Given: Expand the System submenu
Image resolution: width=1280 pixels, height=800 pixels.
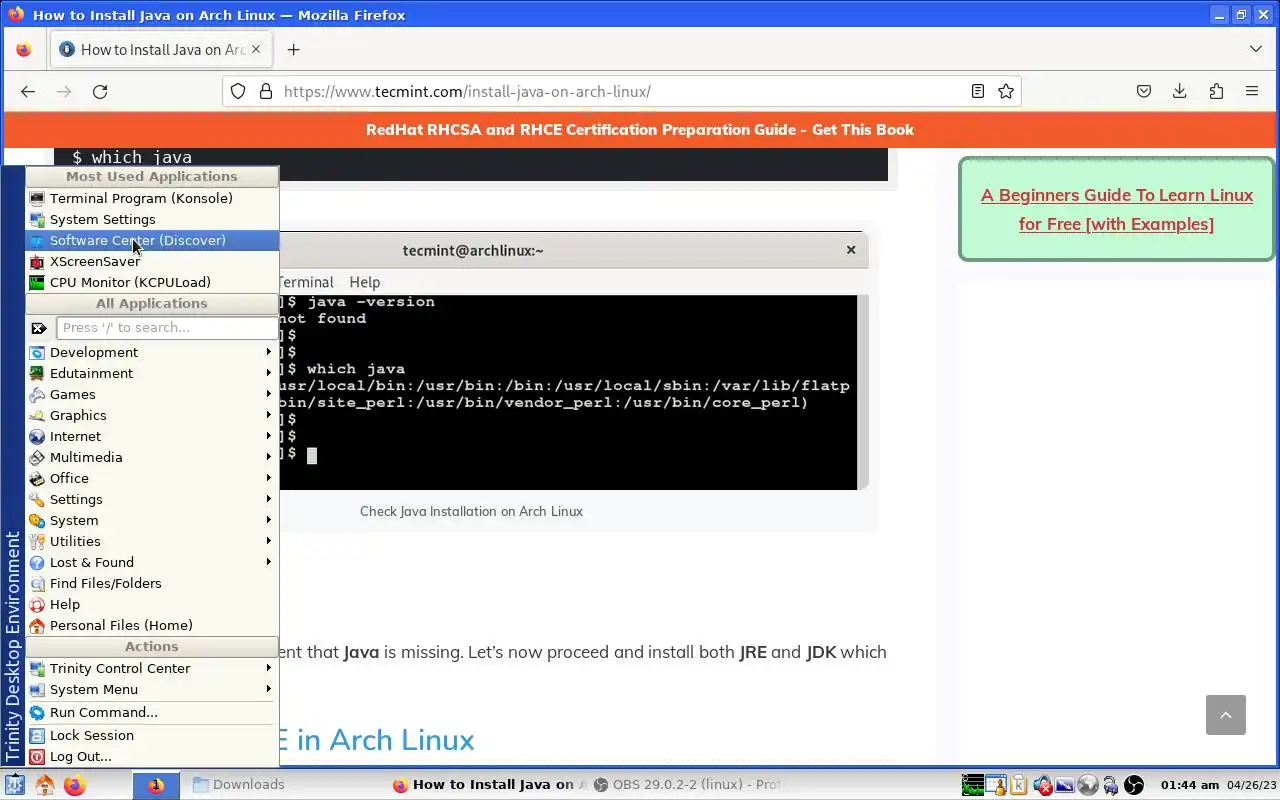Looking at the screenshot, I should (x=152, y=520).
